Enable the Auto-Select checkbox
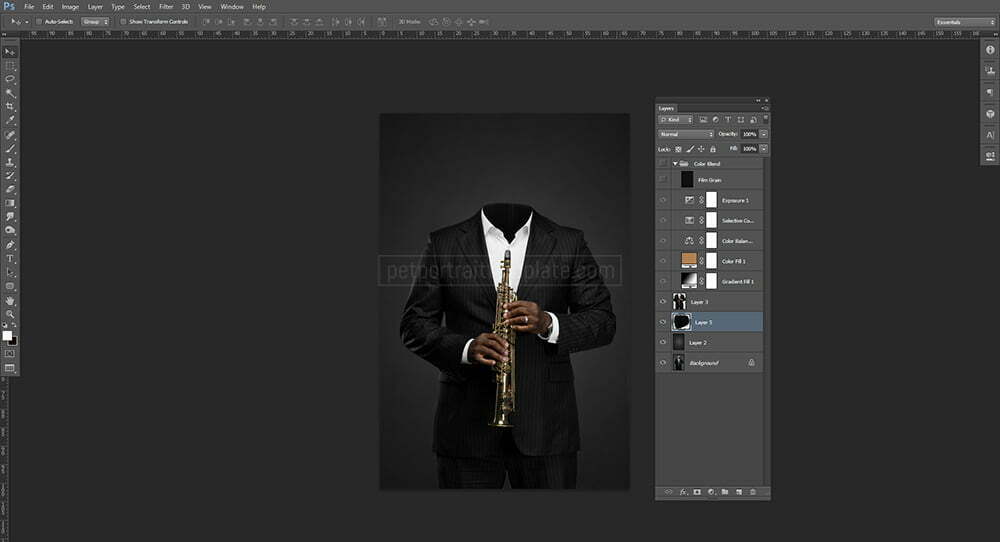1000x542 pixels. (38, 21)
